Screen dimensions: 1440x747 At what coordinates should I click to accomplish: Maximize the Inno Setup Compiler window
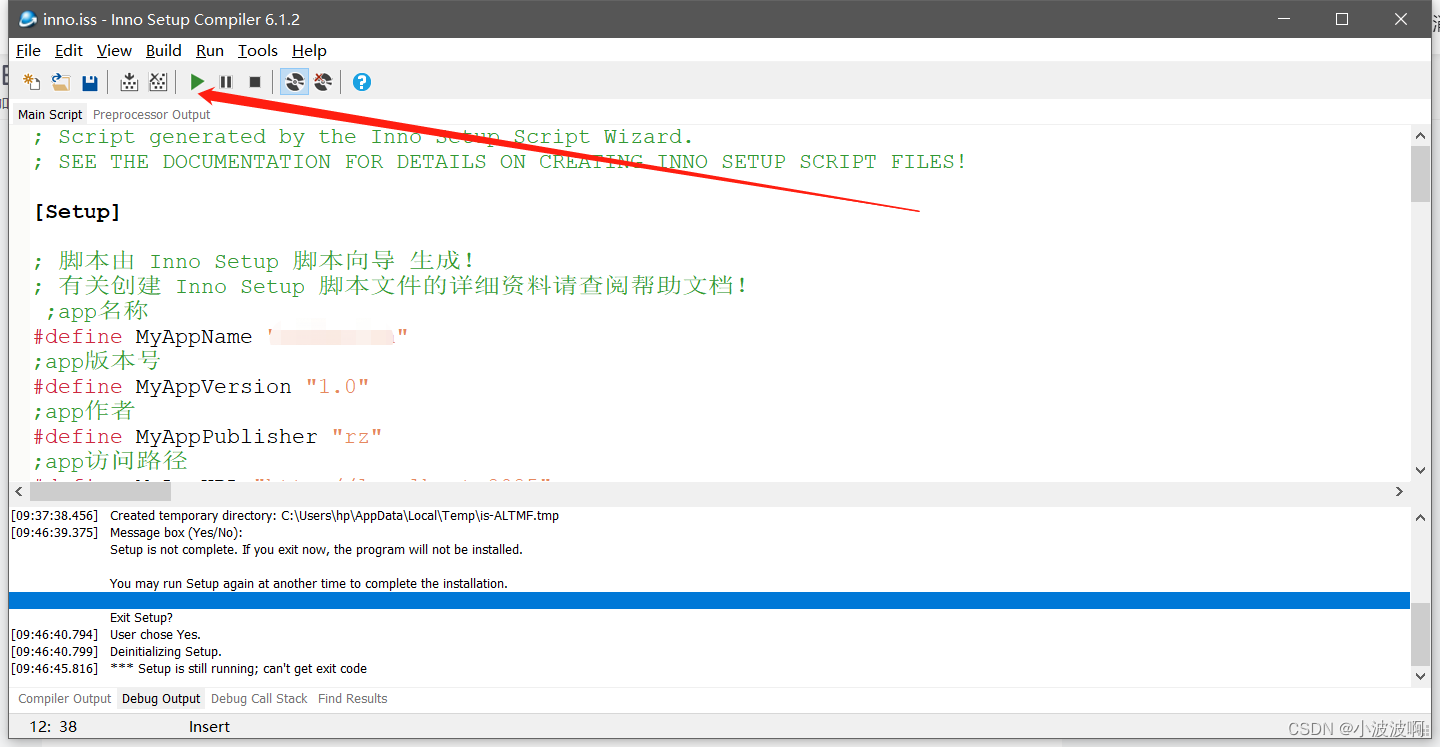point(1342,19)
